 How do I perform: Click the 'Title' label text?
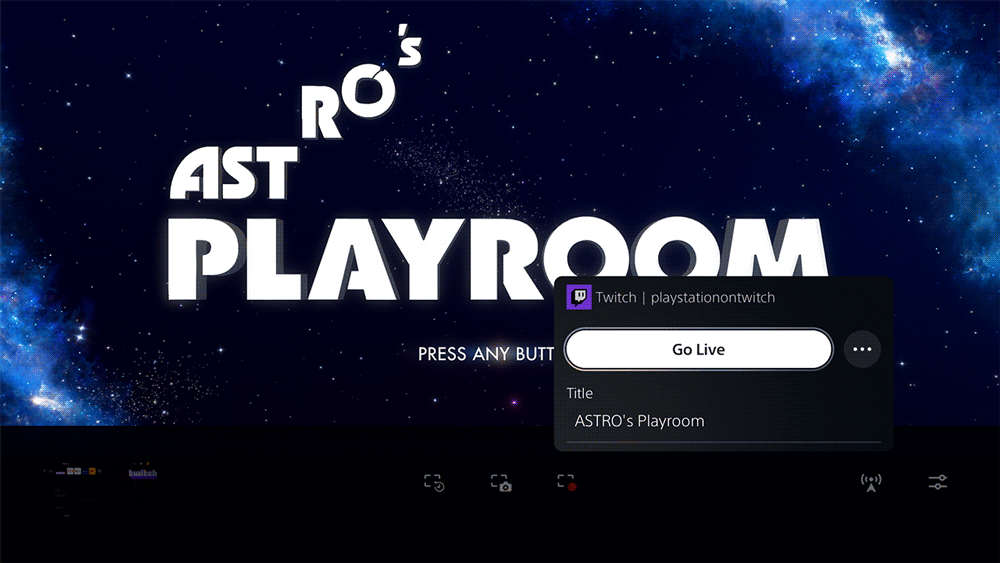click(580, 393)
